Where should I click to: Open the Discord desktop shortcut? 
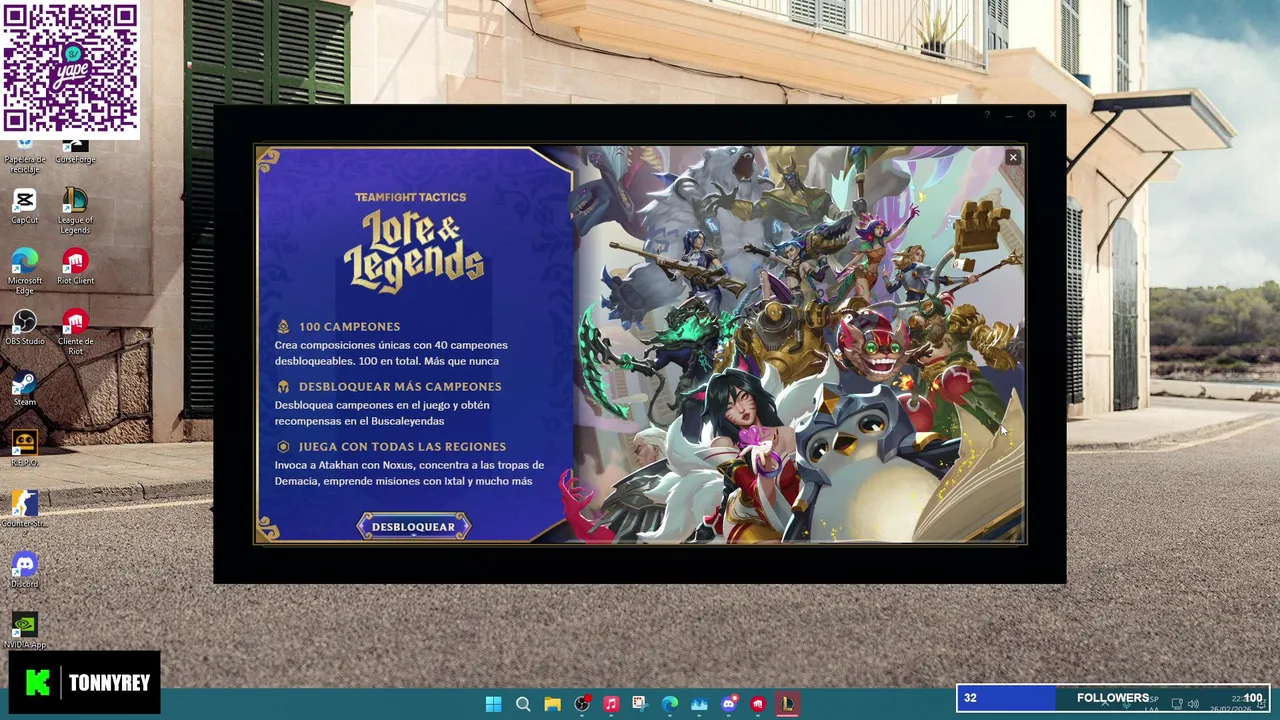[25, 570]
